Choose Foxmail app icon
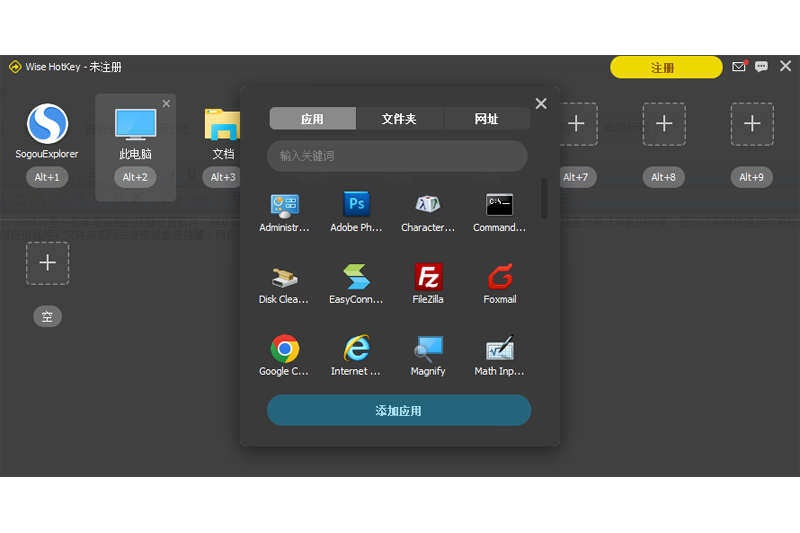 pos(500,276)
